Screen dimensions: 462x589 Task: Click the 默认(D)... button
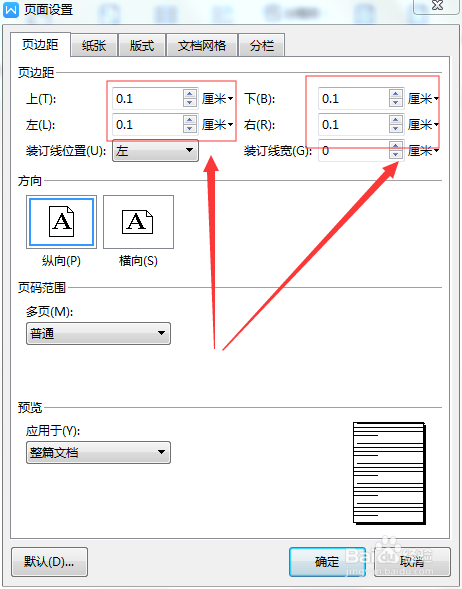pyautogui.click(x=49, y=562)
